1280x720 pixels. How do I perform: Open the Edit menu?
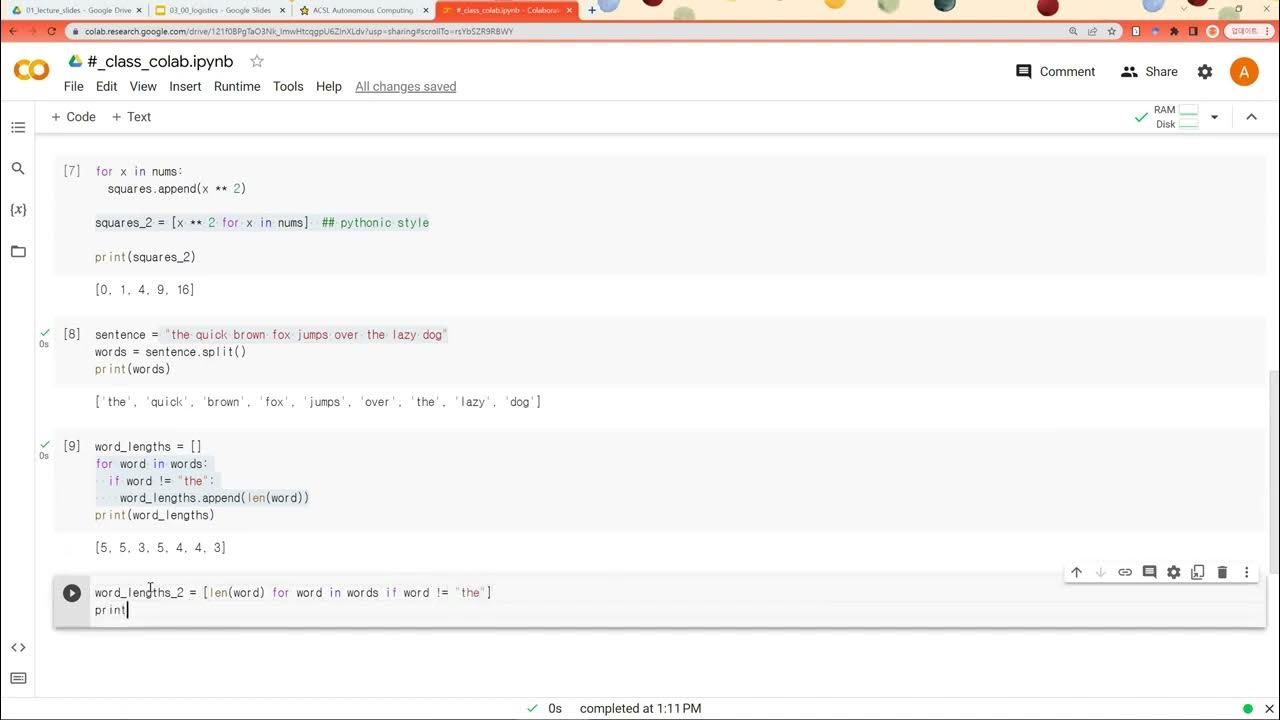tap(106, 87)
